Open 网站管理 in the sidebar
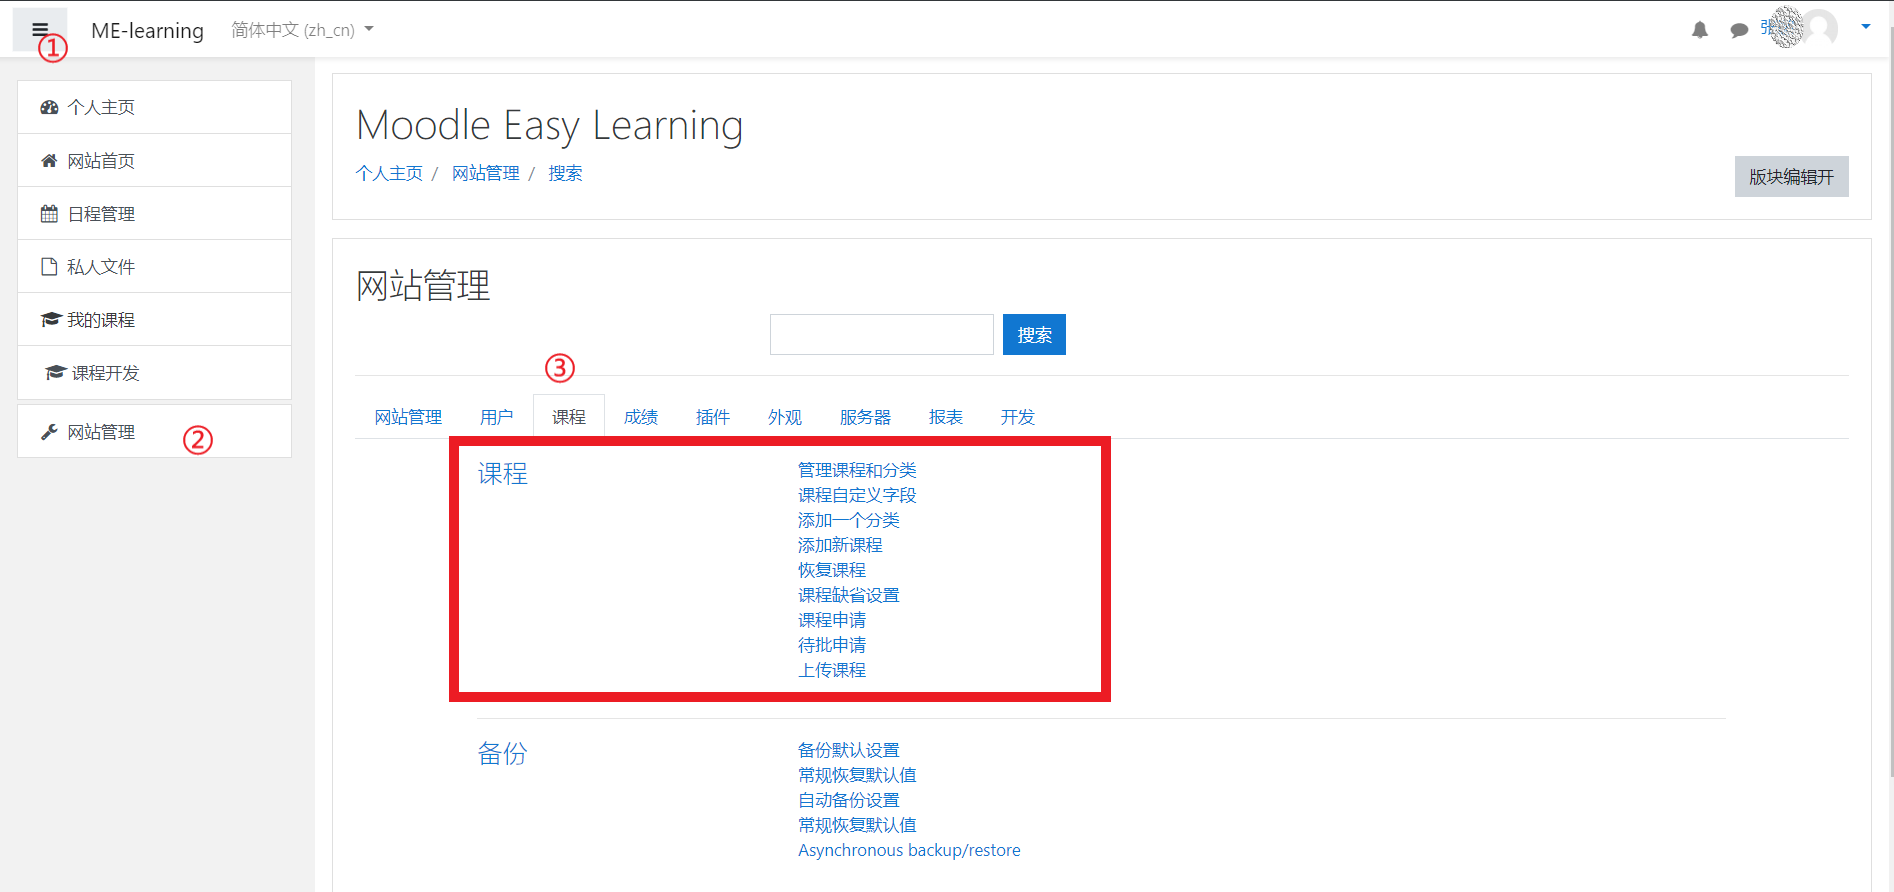The width and height of the screenshot is (1894, 892). [154, 431]
